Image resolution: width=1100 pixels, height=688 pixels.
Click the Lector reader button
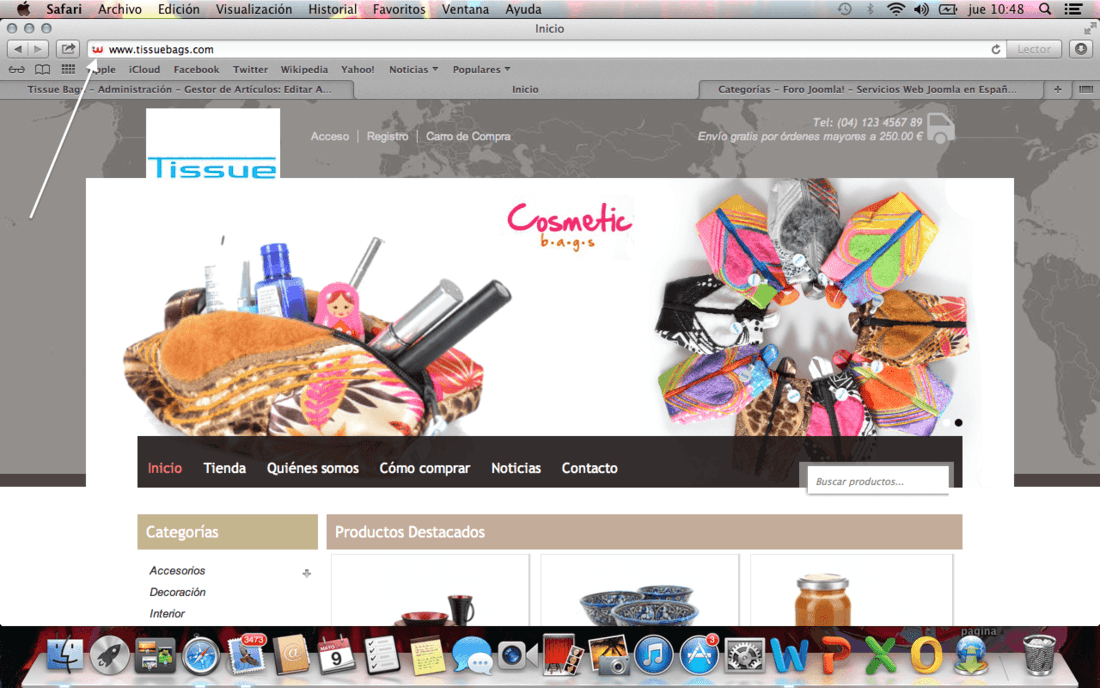tap(1034, 49)
